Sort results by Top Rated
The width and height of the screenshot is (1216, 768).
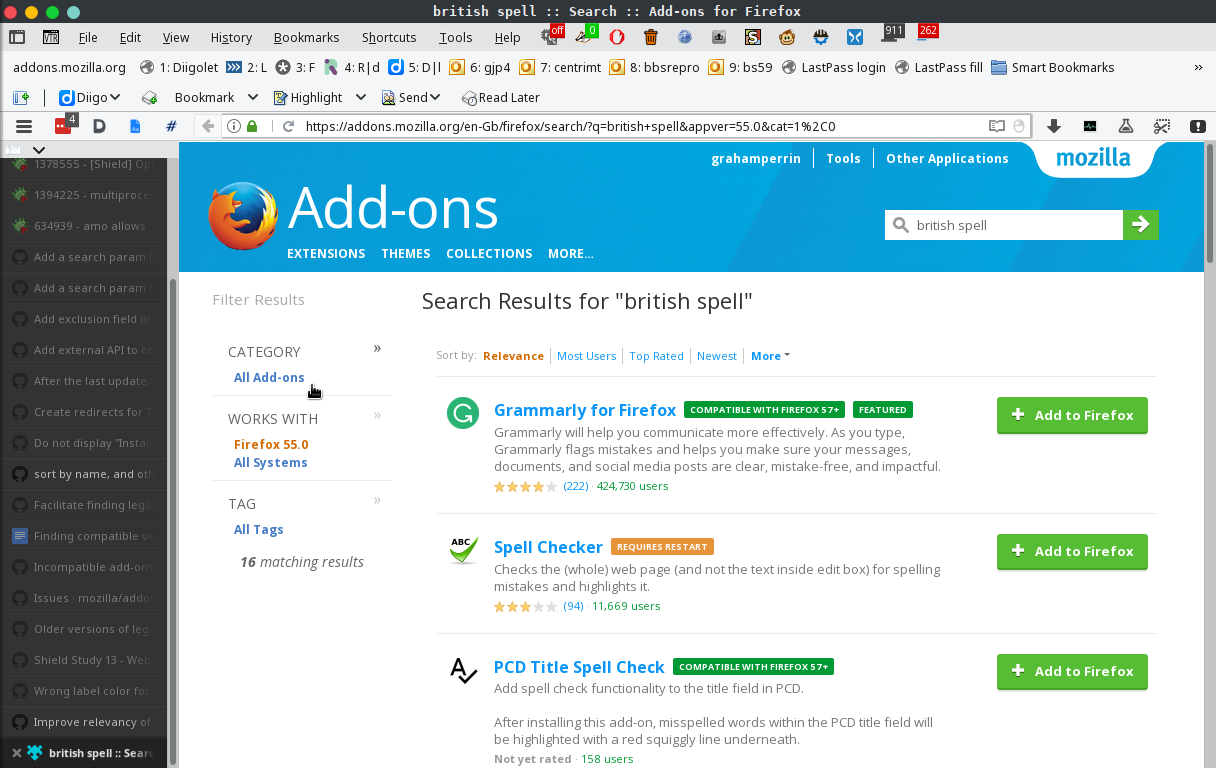[x=656, y=356]
